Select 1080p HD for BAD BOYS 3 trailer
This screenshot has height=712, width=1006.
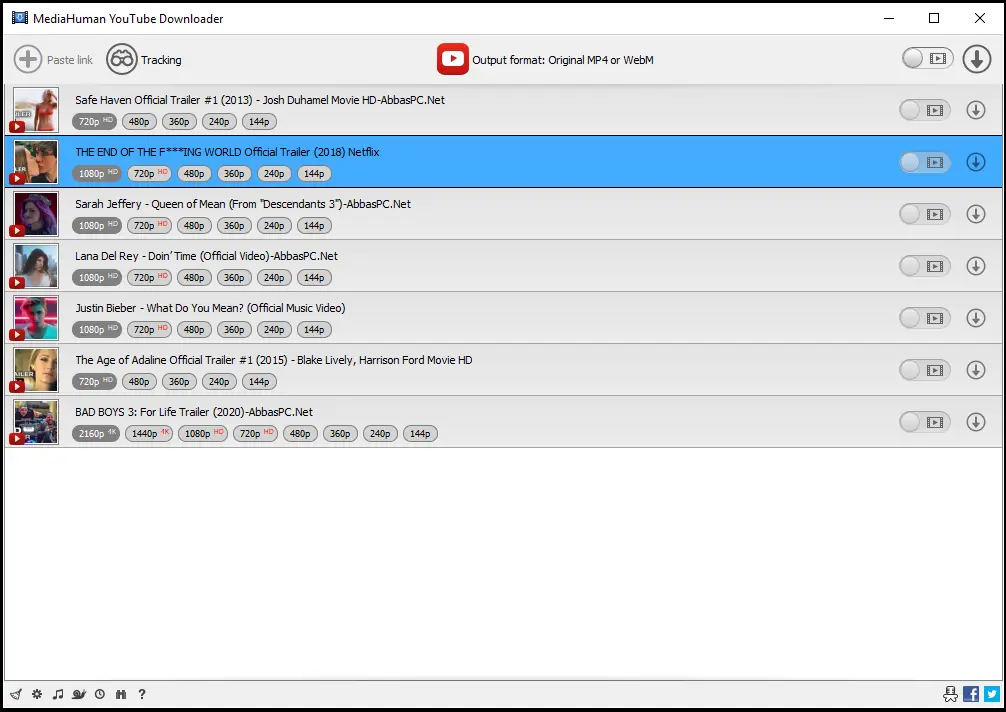pyautogui.click(x=203, y=434)
